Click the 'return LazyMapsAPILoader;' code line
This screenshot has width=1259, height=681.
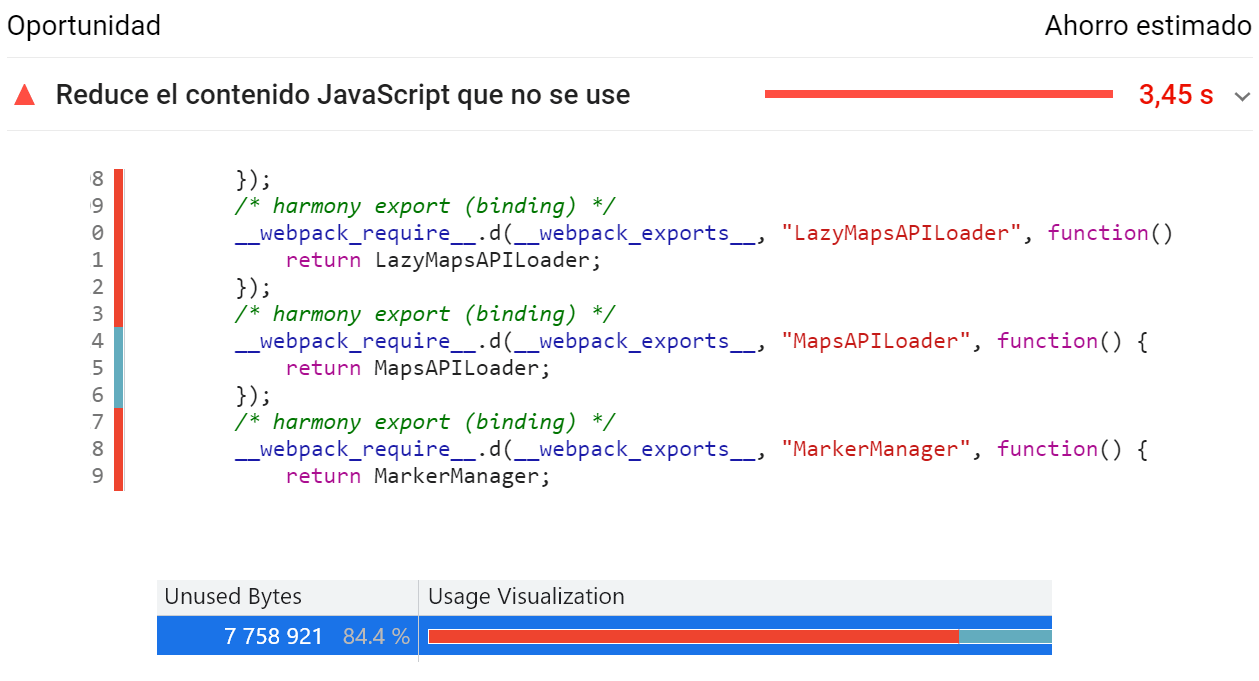pos(446,260)
